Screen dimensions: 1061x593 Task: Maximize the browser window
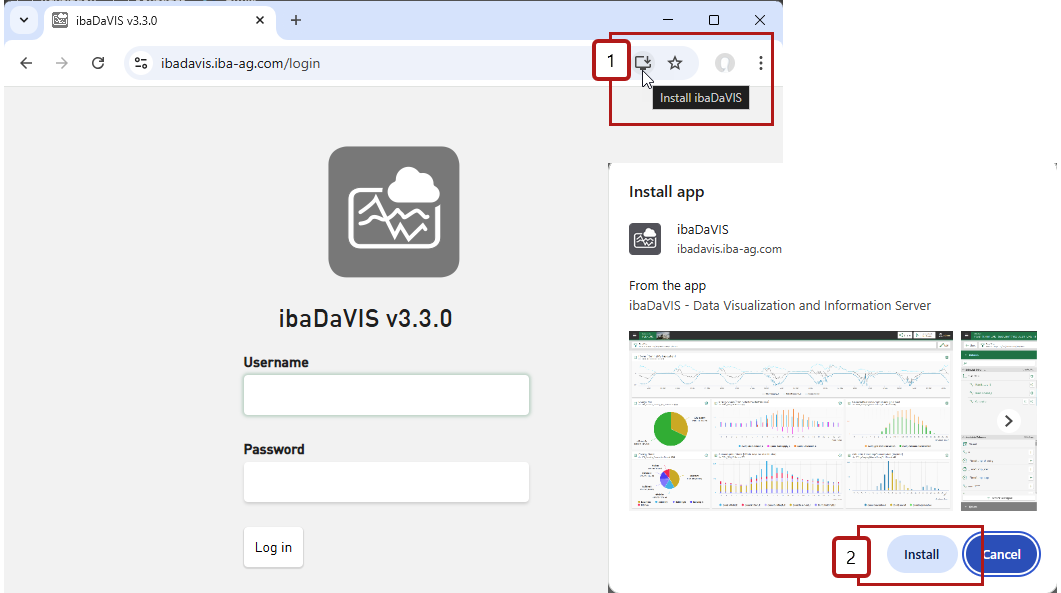point(714,20)
